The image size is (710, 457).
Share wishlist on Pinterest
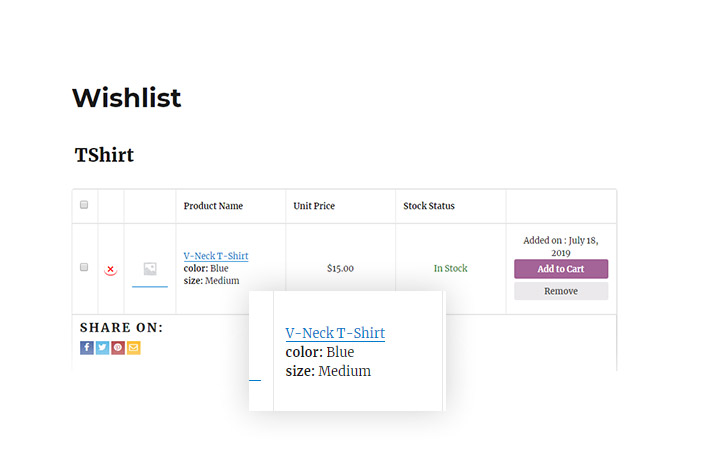pos(118,347)
